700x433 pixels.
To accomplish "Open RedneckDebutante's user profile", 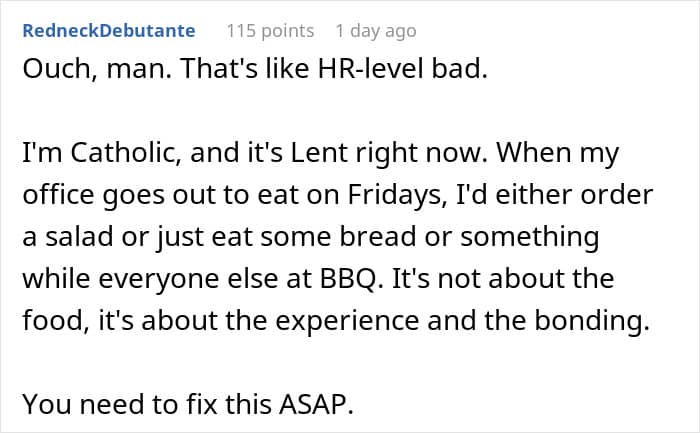I will click(x=109, y=31).
